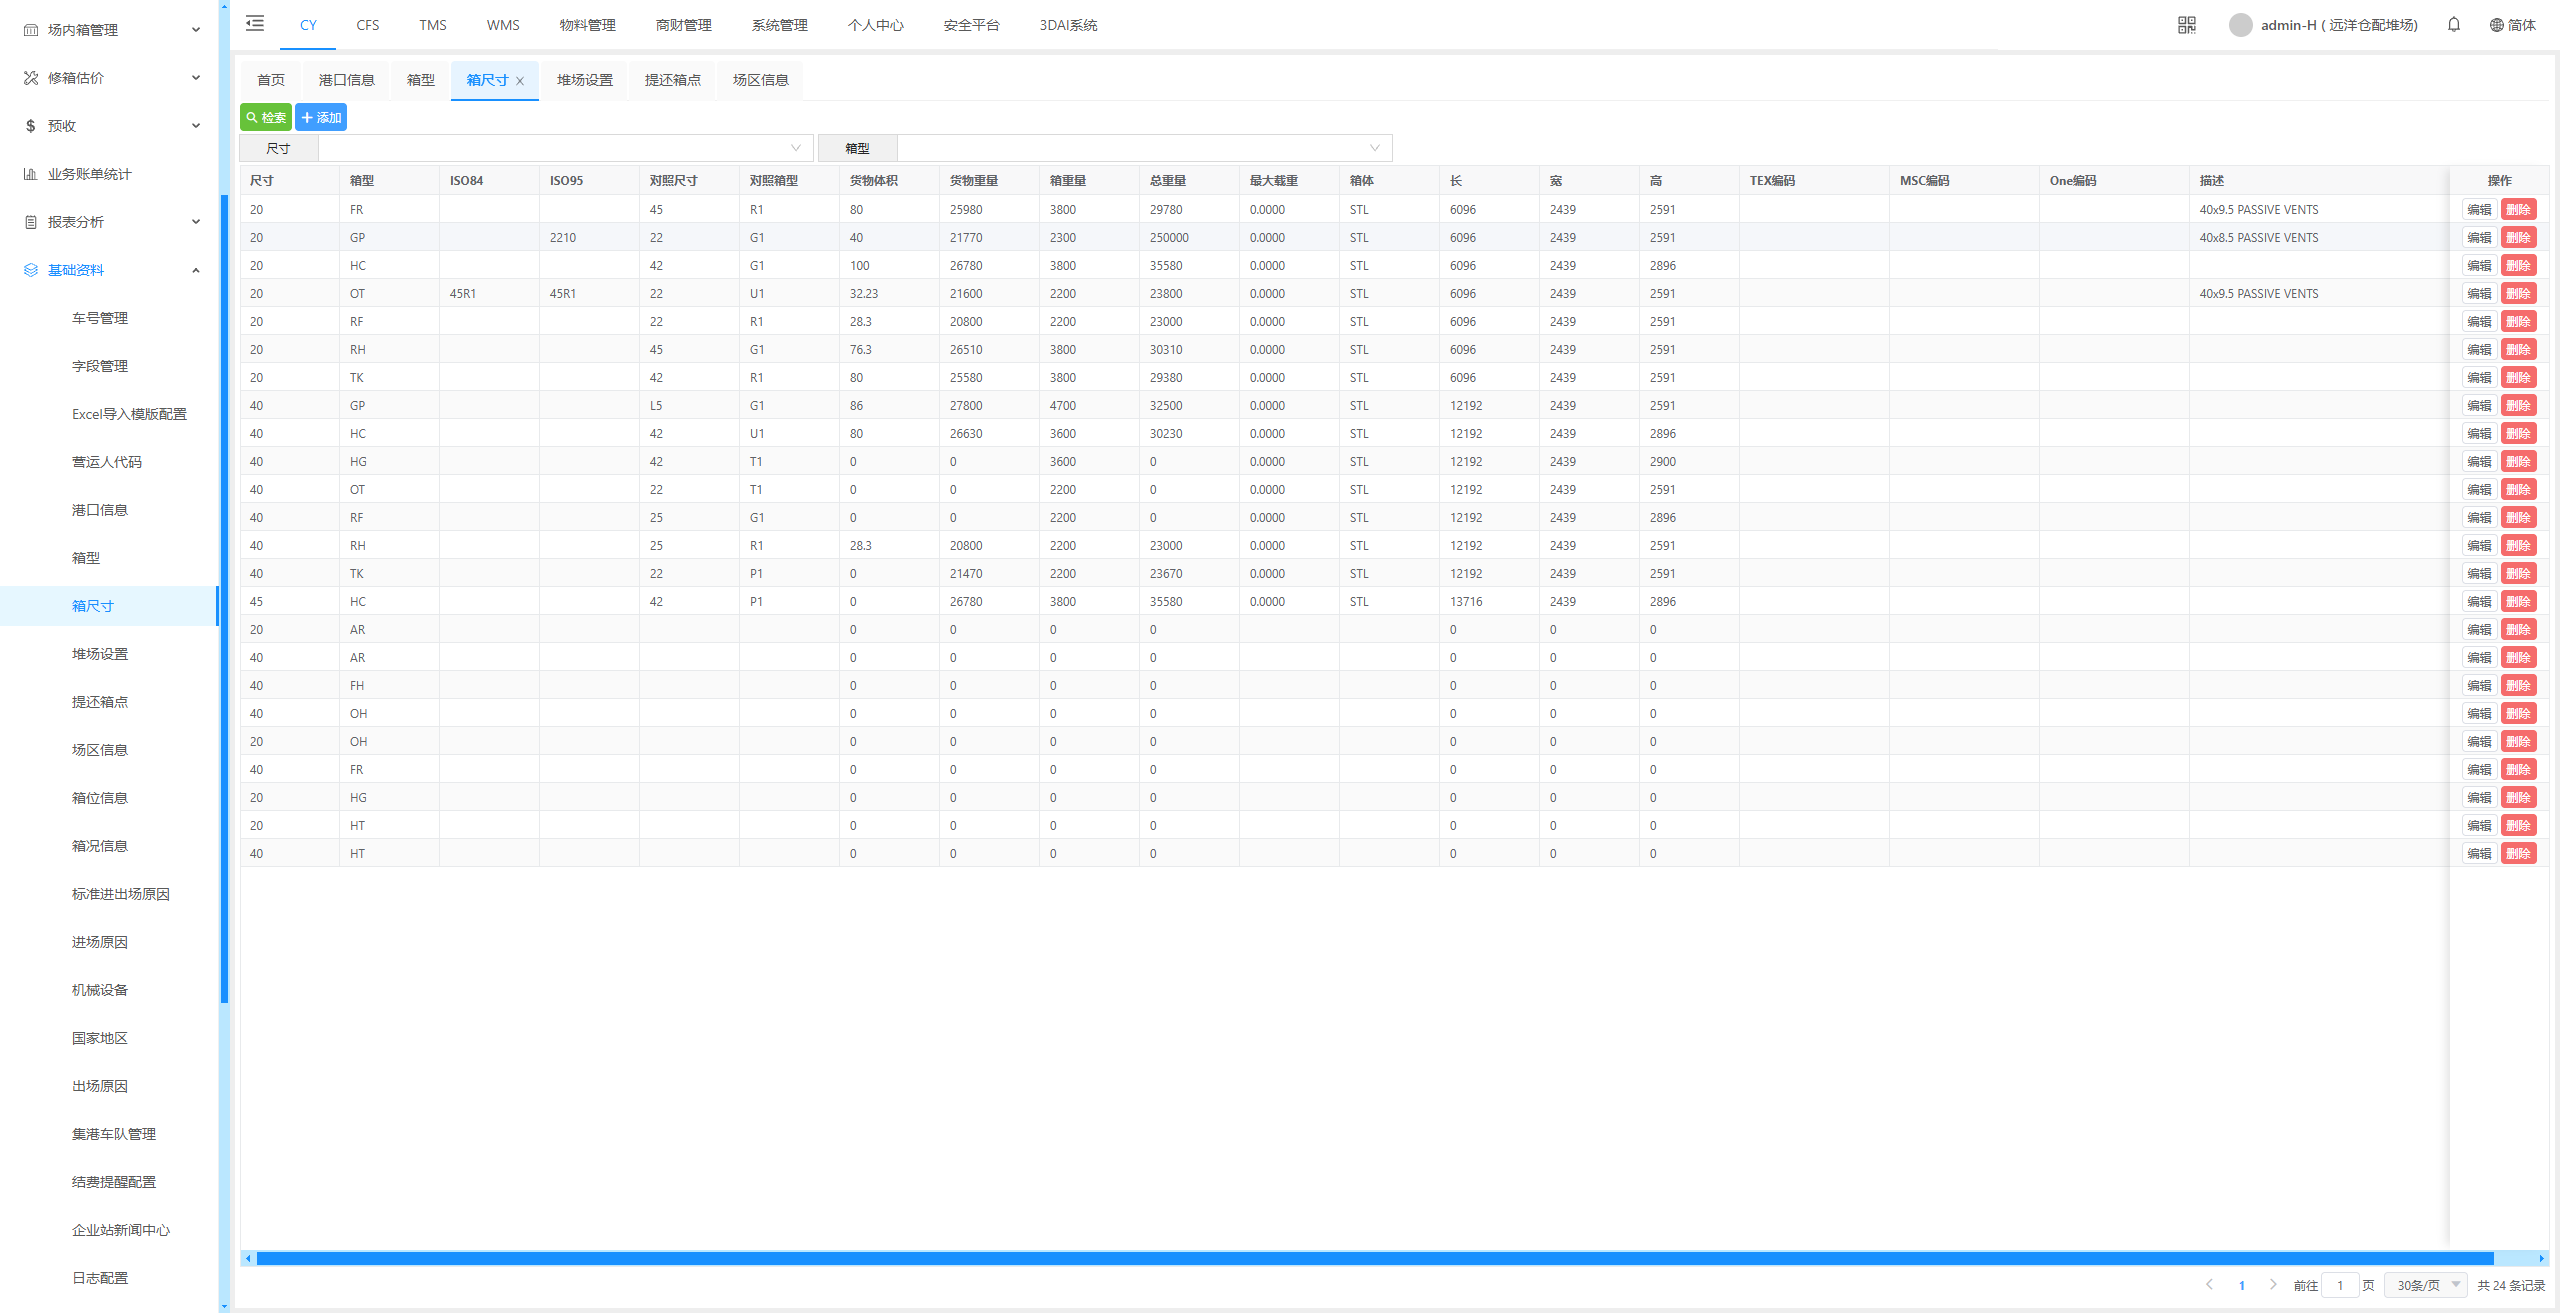2560x1313 pixels.
Task: Go to next page arrow in pagination
Action: click(2273, 1285)
